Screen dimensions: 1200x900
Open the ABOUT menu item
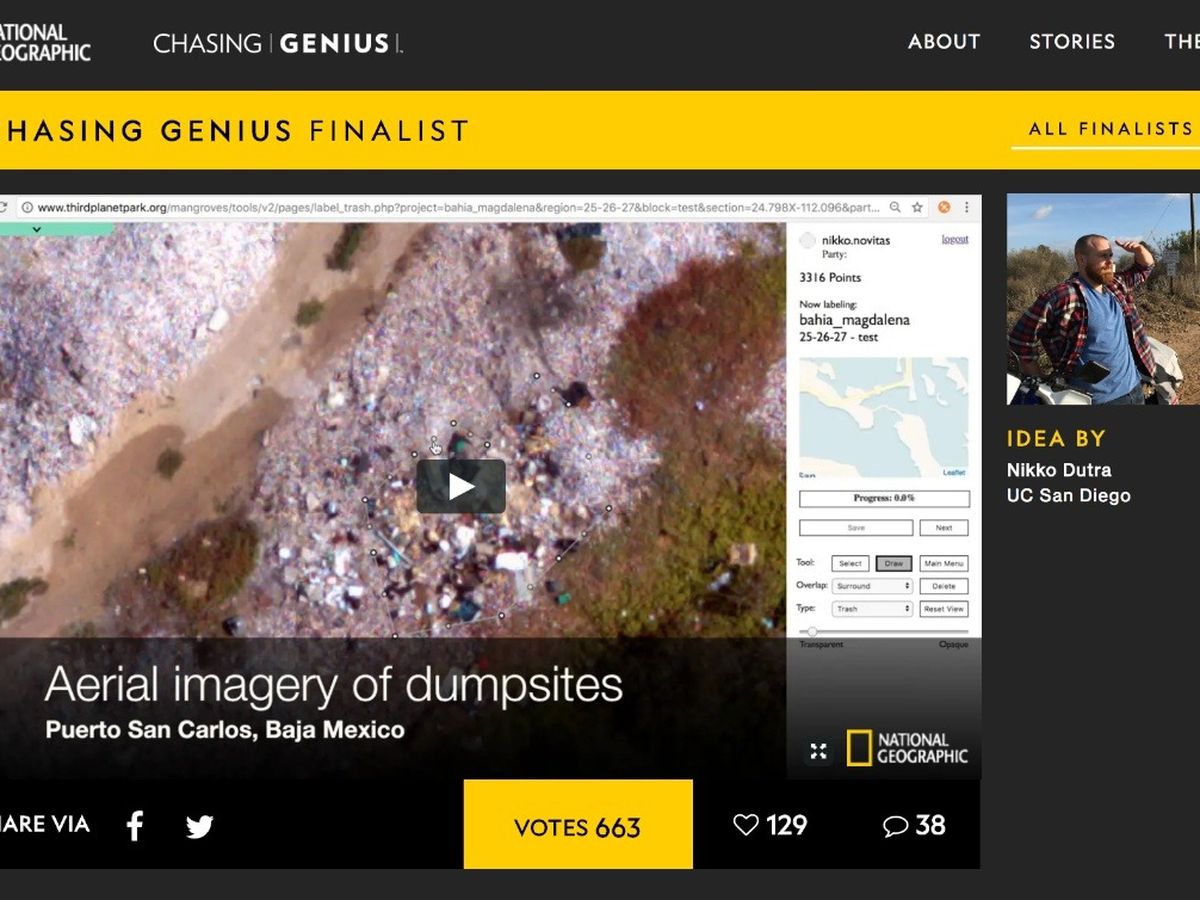(944, 42)
